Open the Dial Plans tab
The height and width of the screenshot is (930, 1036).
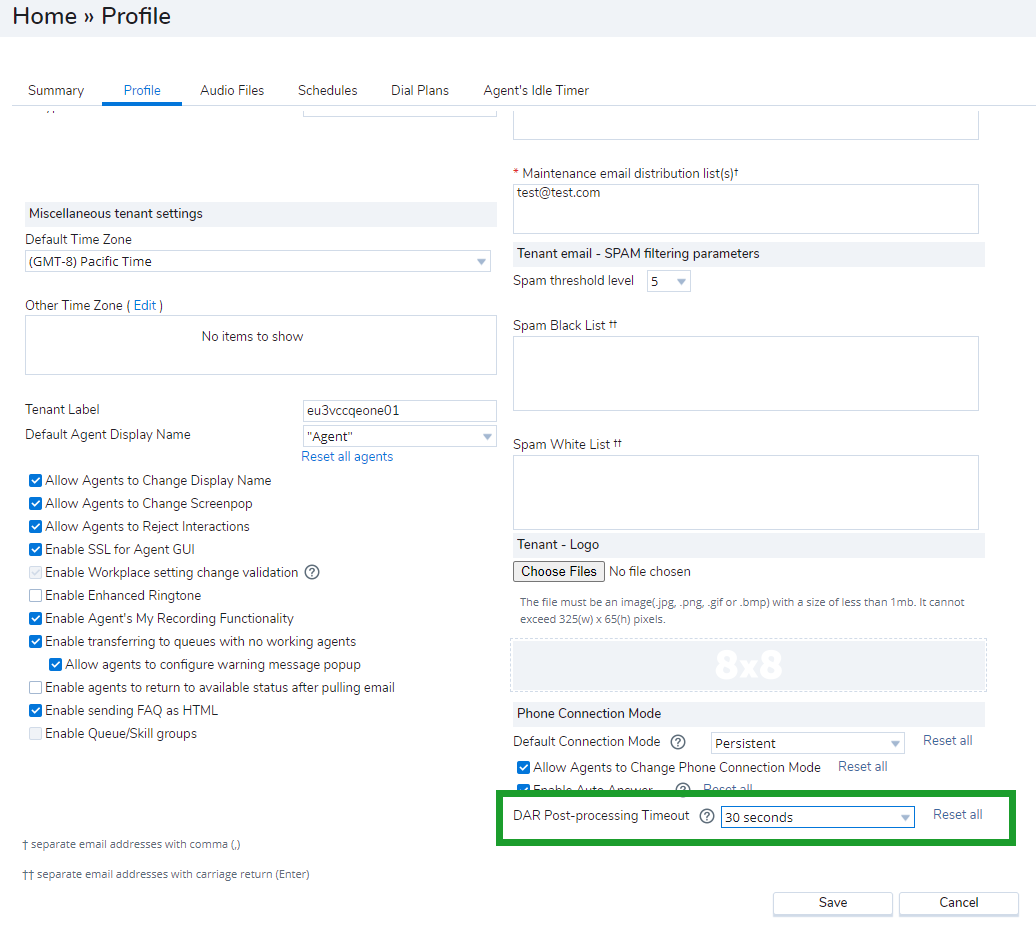[420, 90]
